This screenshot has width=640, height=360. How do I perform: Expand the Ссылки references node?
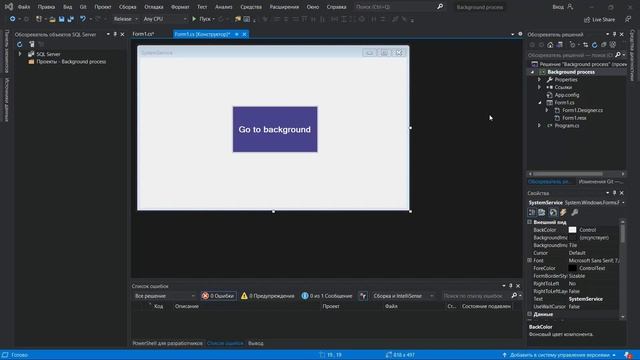[539, 87]
